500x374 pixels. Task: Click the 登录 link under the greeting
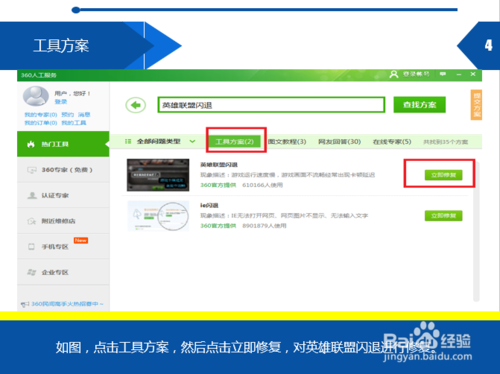61,101
